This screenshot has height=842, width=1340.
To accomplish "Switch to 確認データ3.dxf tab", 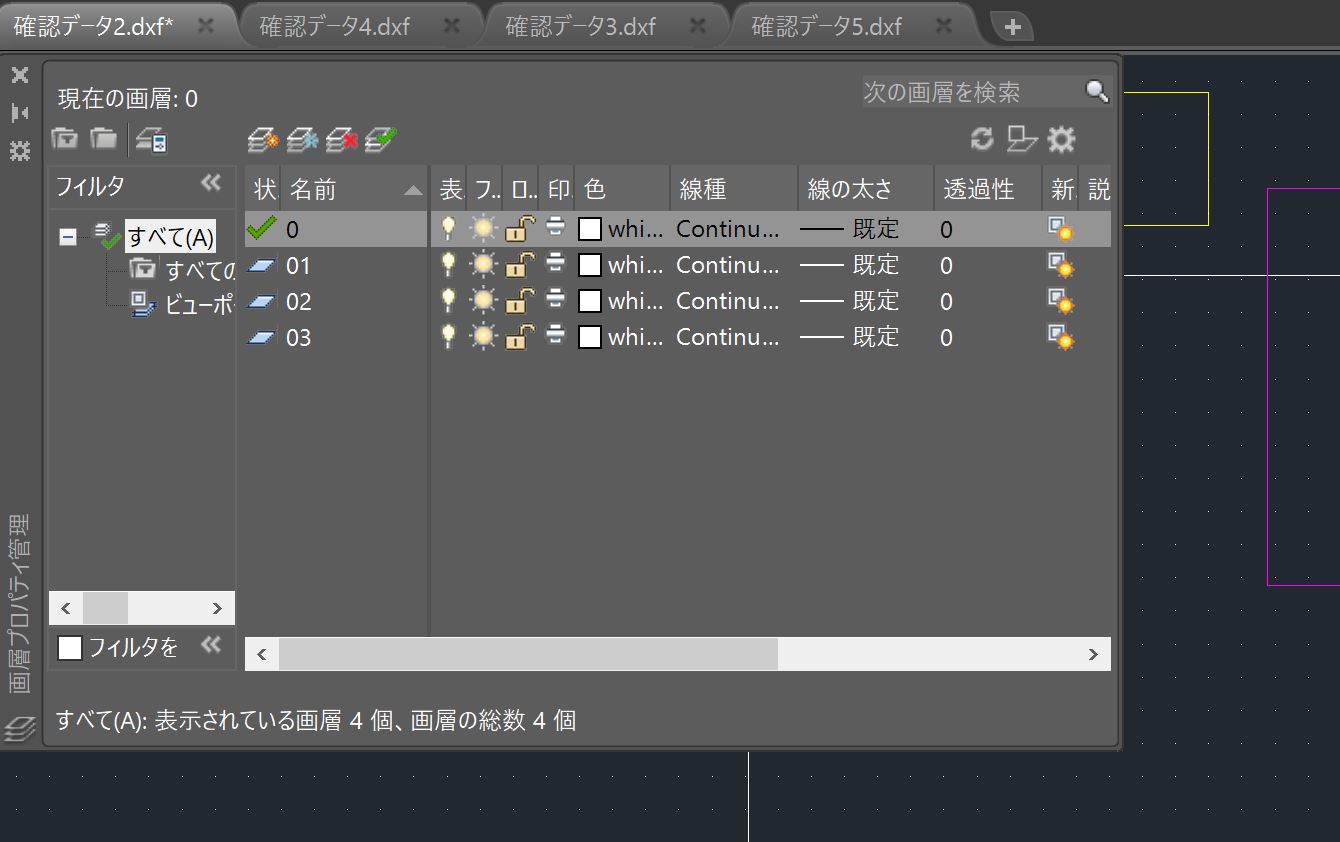I will click(580, 26).
